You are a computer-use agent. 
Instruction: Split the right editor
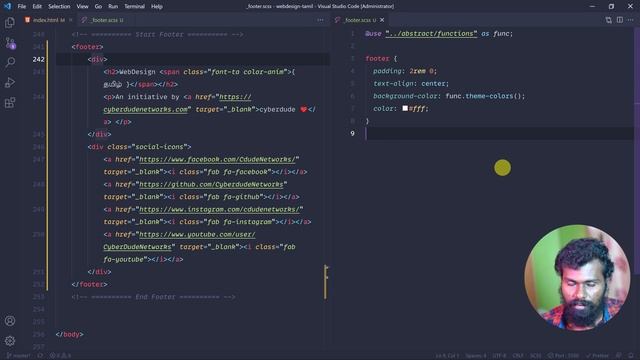pos(620,20)
